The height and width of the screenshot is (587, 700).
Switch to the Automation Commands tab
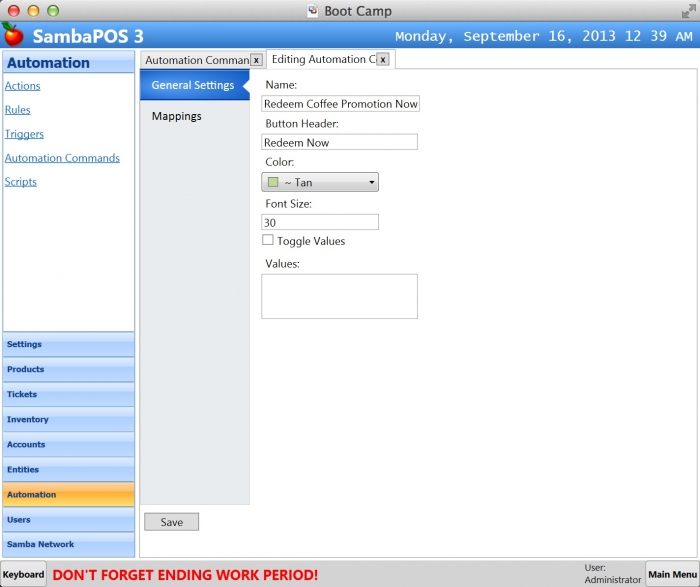(196, 60)
